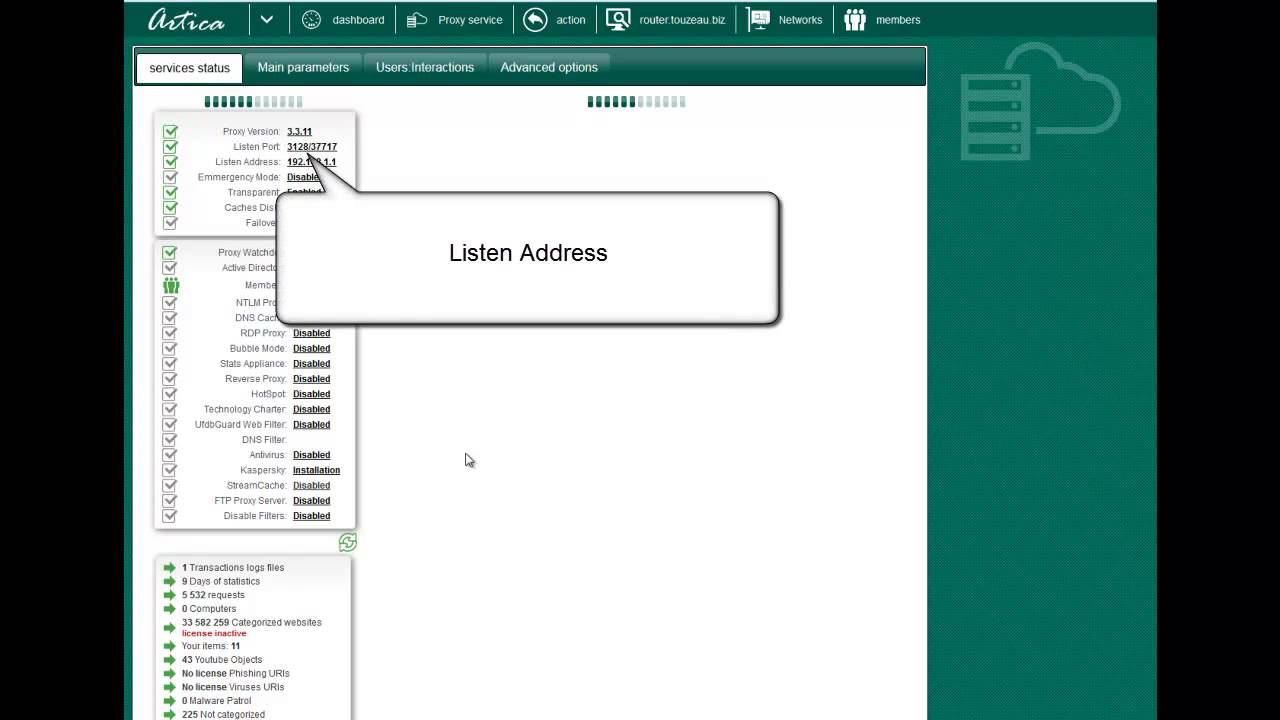Image resolution: width=1280 pixels, height=720 pixels.
Task: Open the Proxy service menu label
Action: [x=470, y=20]
